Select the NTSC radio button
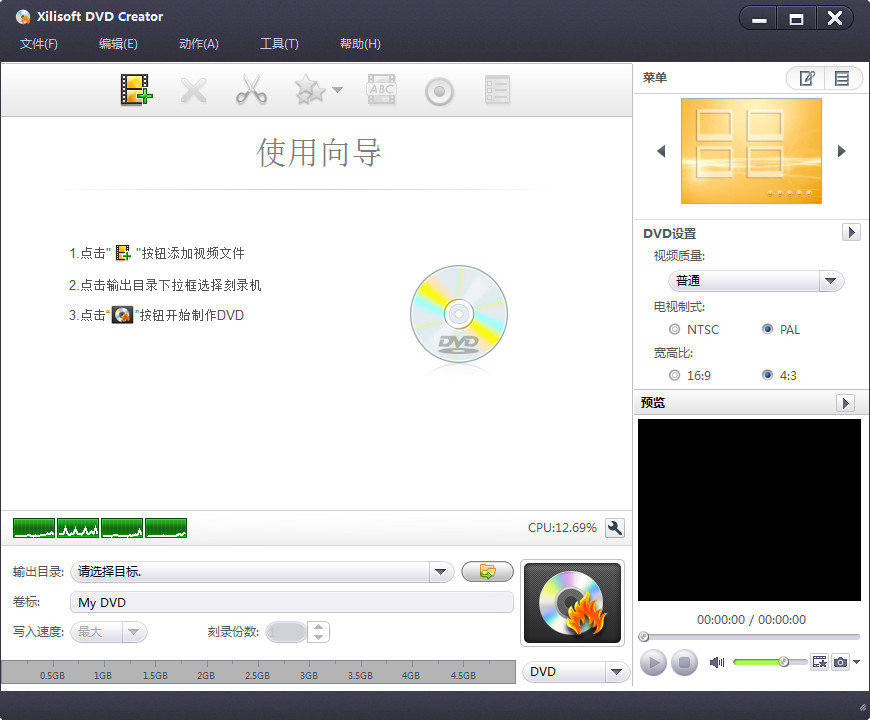 [x=674, y=329]
